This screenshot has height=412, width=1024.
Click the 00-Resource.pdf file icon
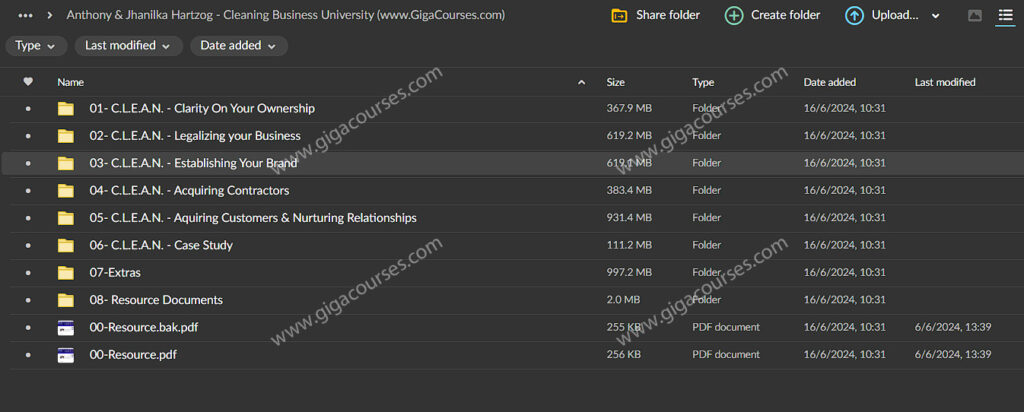[66, 354]
